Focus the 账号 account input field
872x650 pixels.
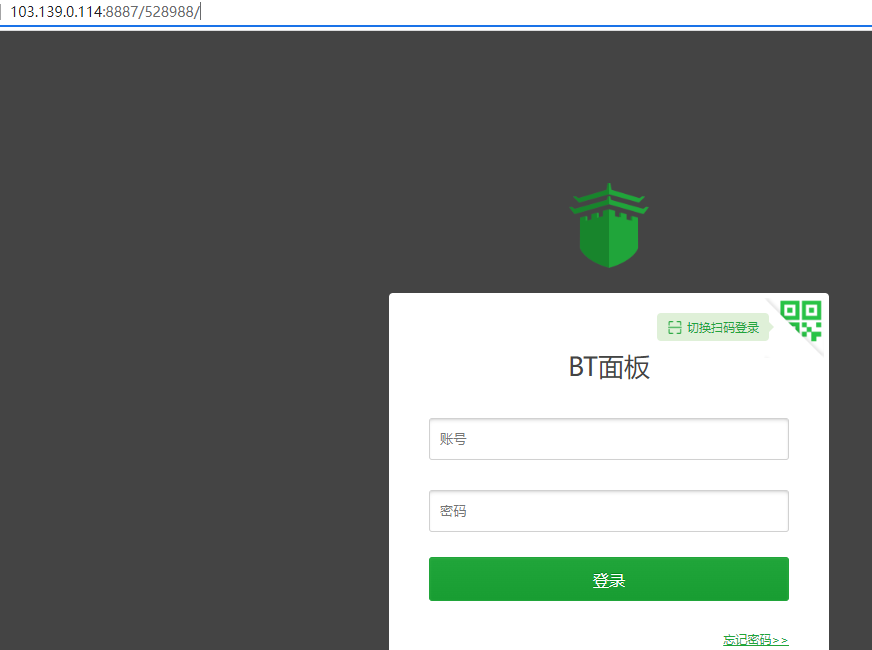608,439
